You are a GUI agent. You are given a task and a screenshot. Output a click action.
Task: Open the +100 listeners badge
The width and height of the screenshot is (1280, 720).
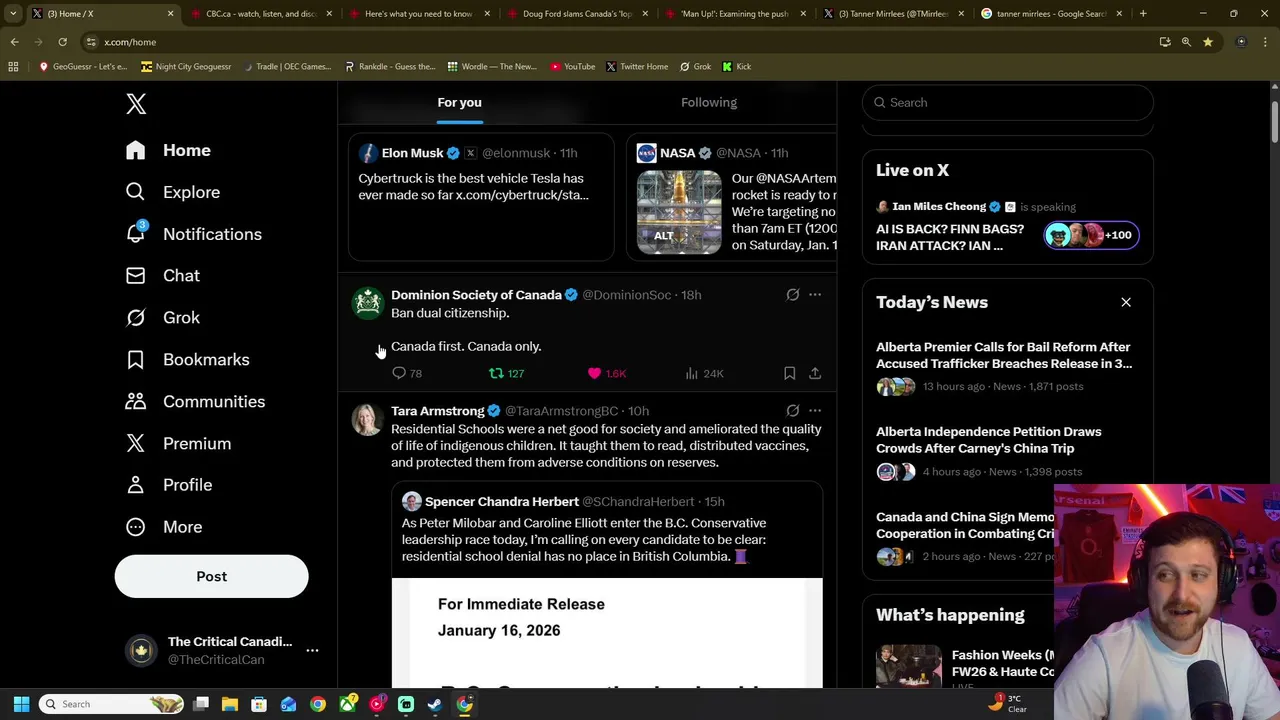(x=1090, y=235)
